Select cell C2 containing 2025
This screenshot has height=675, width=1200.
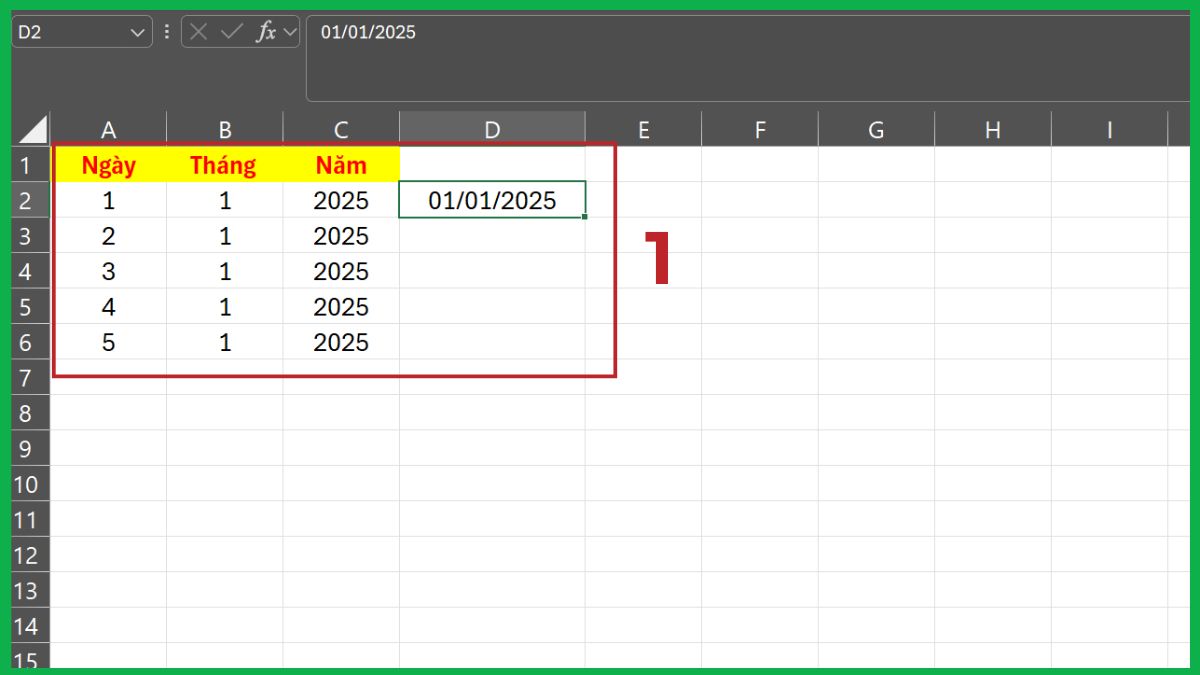click(x=340, y=200)
